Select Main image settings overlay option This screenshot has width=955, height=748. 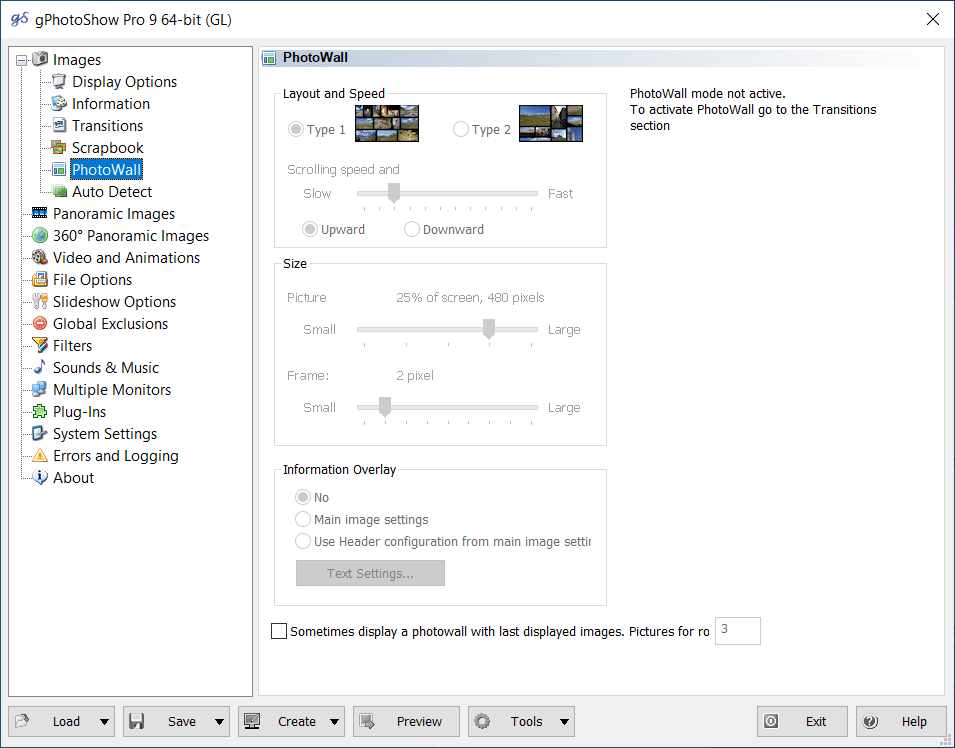tap(303, 519)
